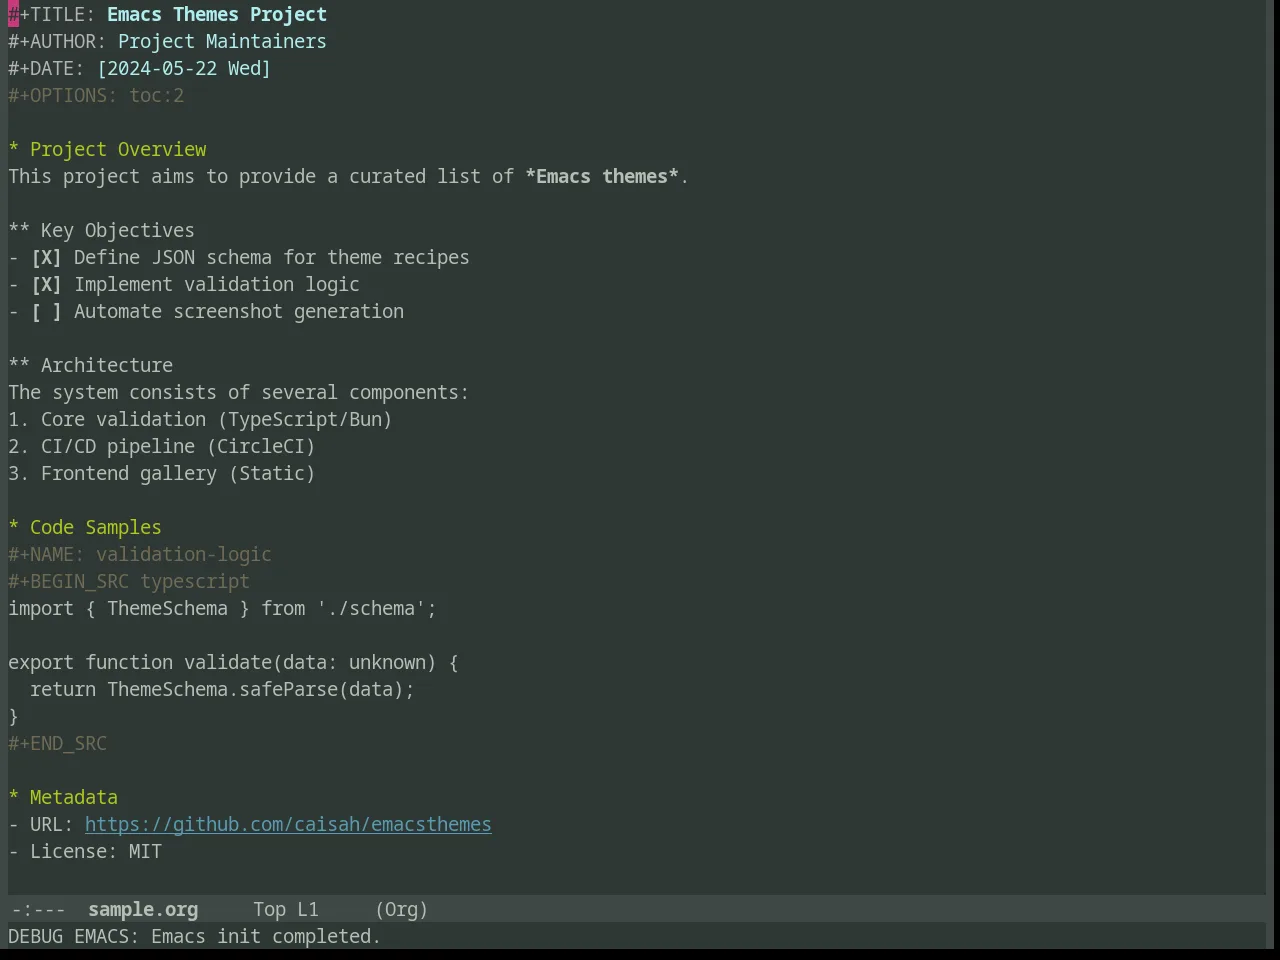Fold the Key Objectives subheading
This screenshot has width=1280, height=960.
click(x=101, y=231)
